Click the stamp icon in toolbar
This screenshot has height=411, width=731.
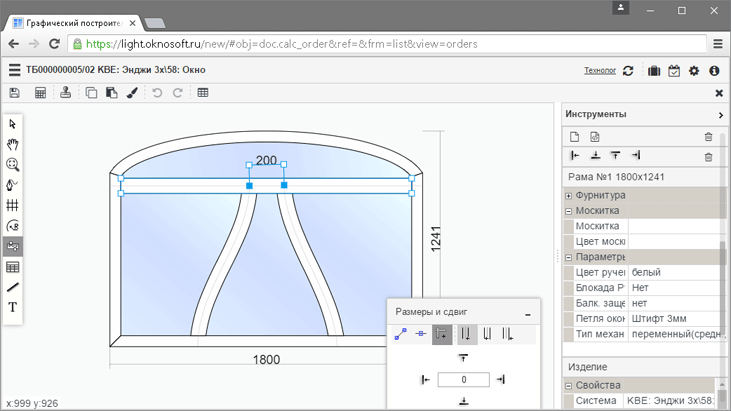65,93
